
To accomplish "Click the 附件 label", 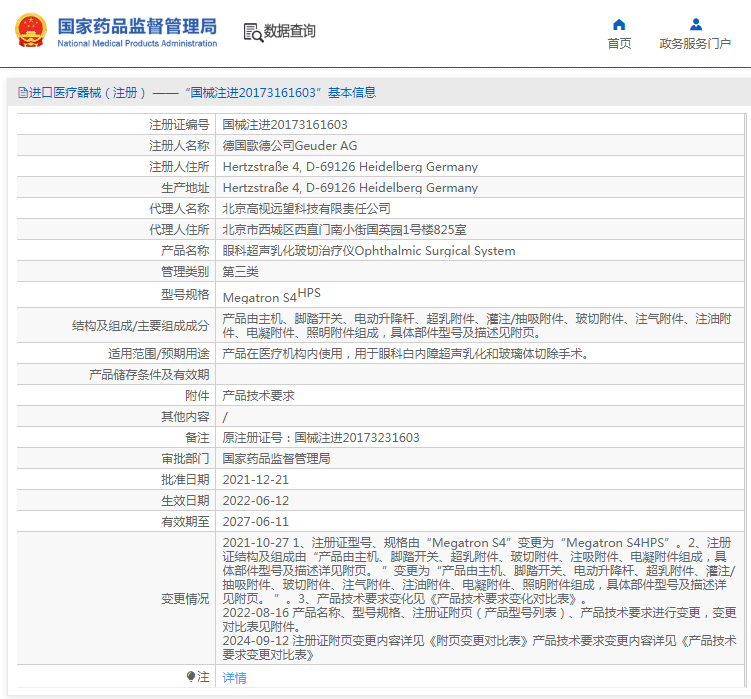I will (197, 395).
